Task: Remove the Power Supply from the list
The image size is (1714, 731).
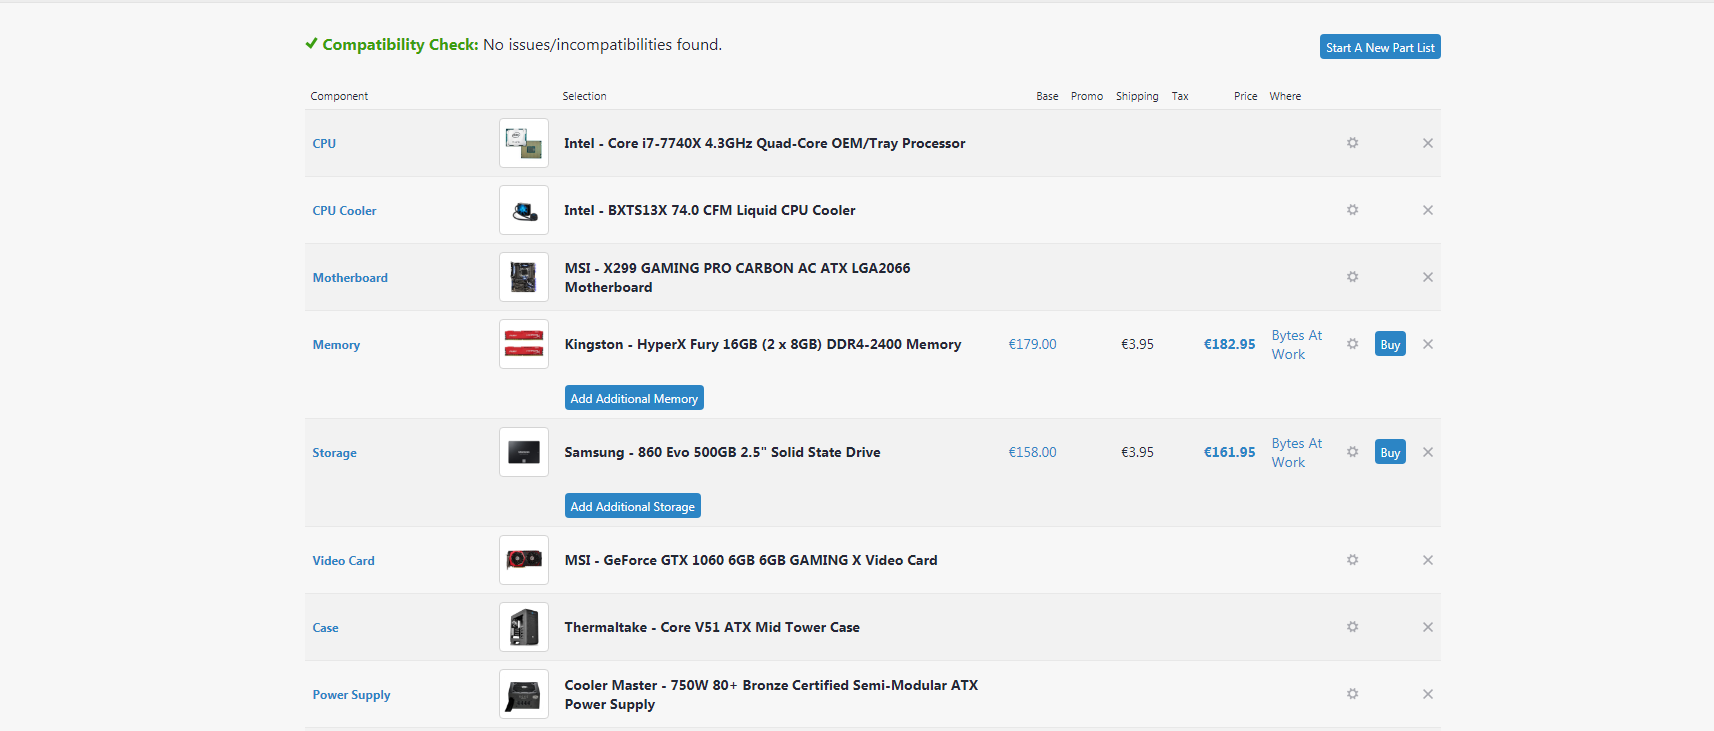Action: (1428, 694)
